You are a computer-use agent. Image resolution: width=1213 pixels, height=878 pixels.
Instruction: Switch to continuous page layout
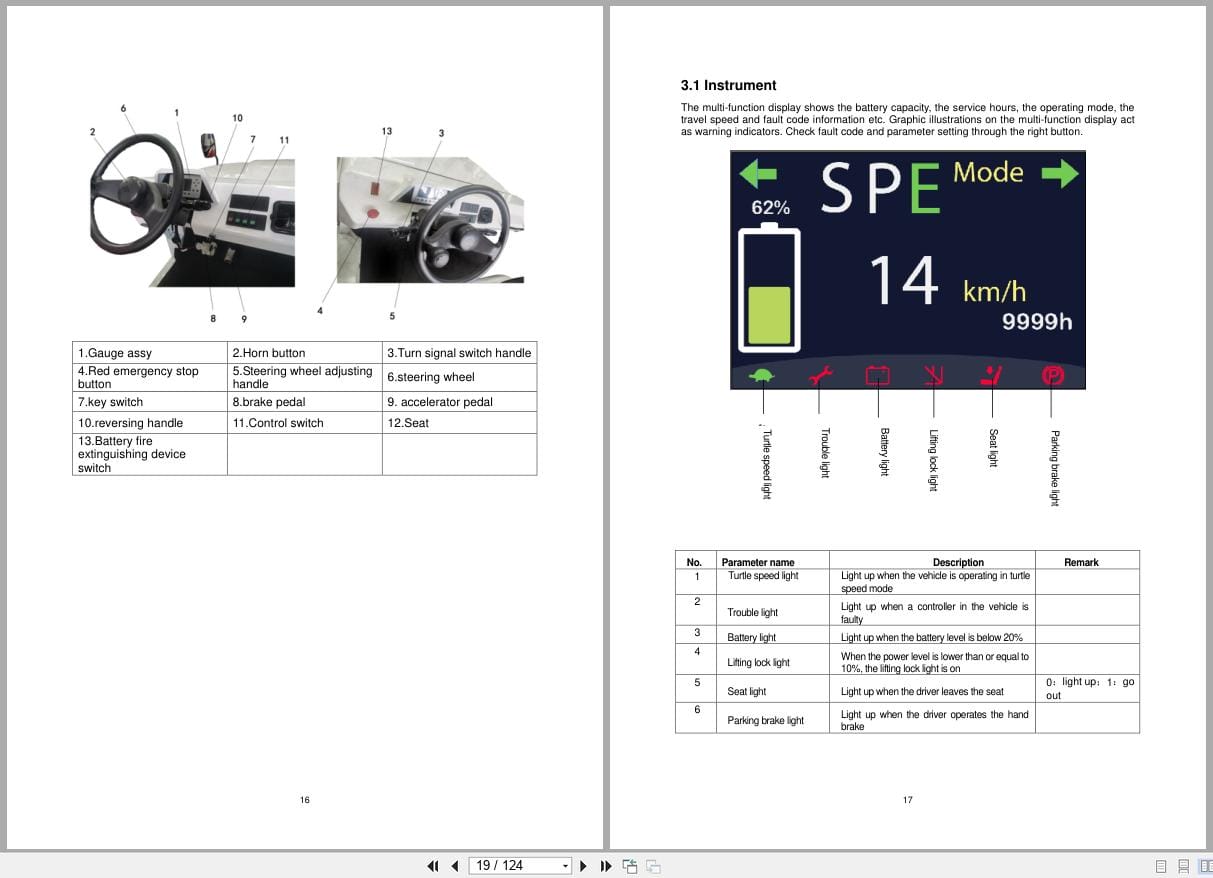point(1183,866)
